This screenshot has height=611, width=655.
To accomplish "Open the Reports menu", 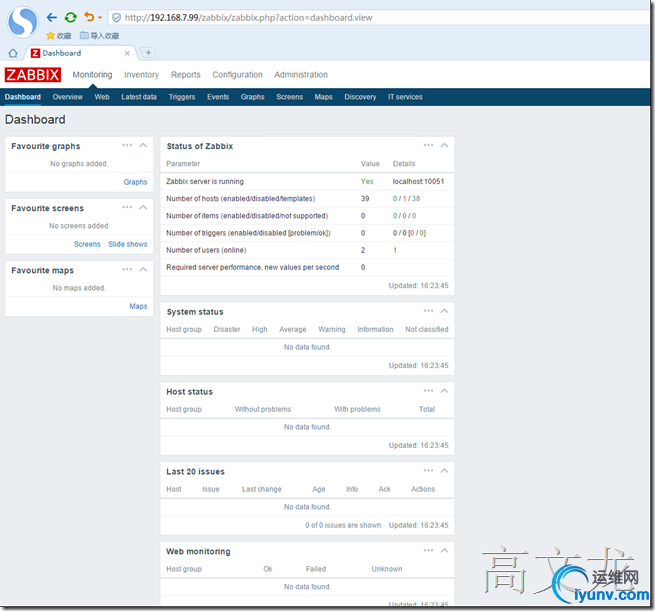I will coord(185,75).
